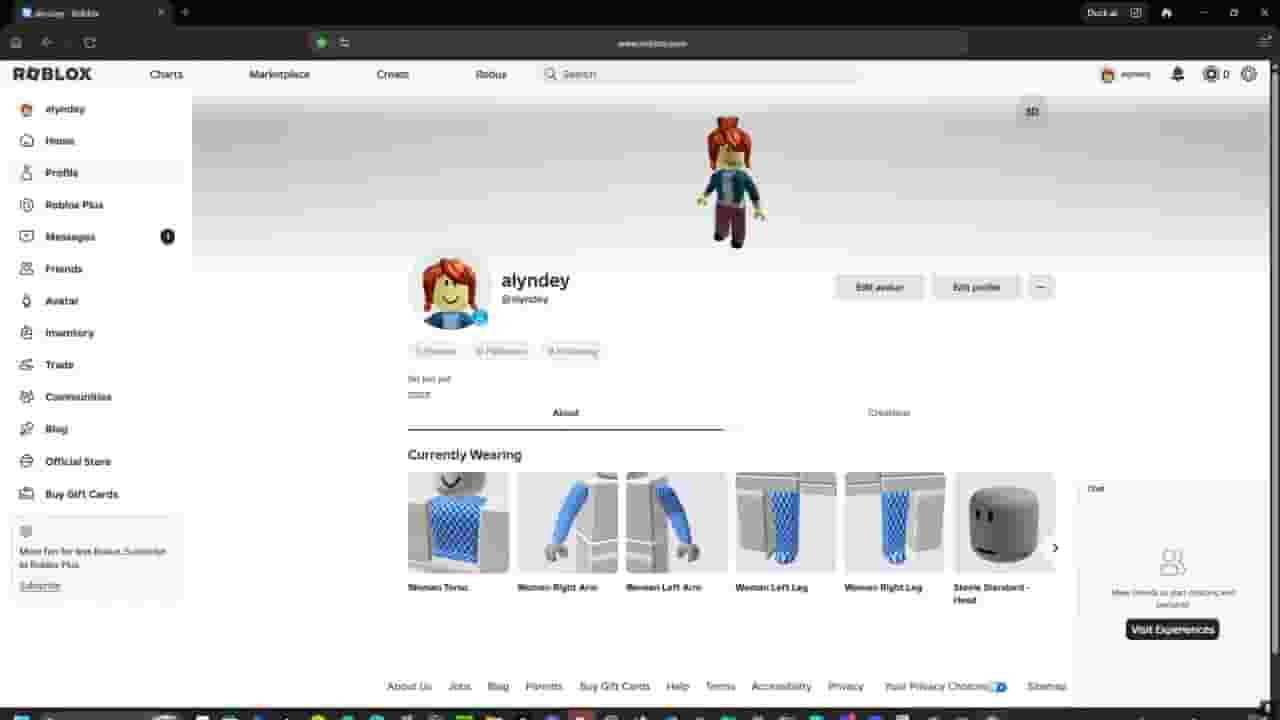This screenshot has width=1280, height=720.
Task: Click the Messages icon in the sidebar
Action: [27, 237]
